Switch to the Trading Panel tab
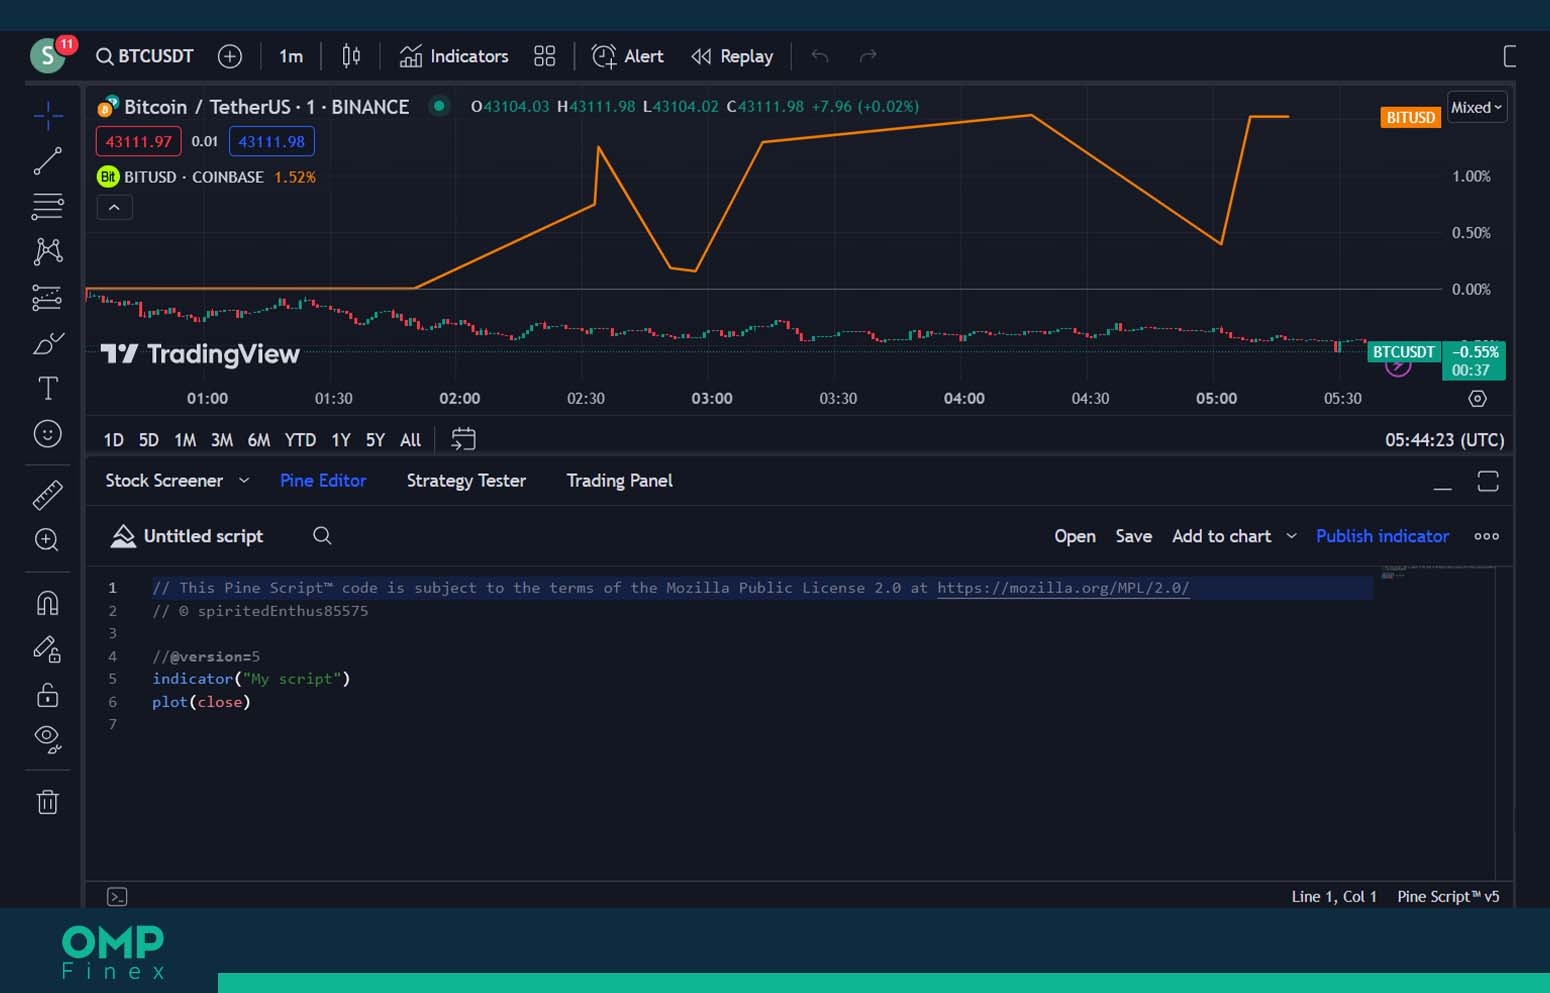Image resolution: width=1550 pixels, height=993 pixels. (x=619, y=481)
